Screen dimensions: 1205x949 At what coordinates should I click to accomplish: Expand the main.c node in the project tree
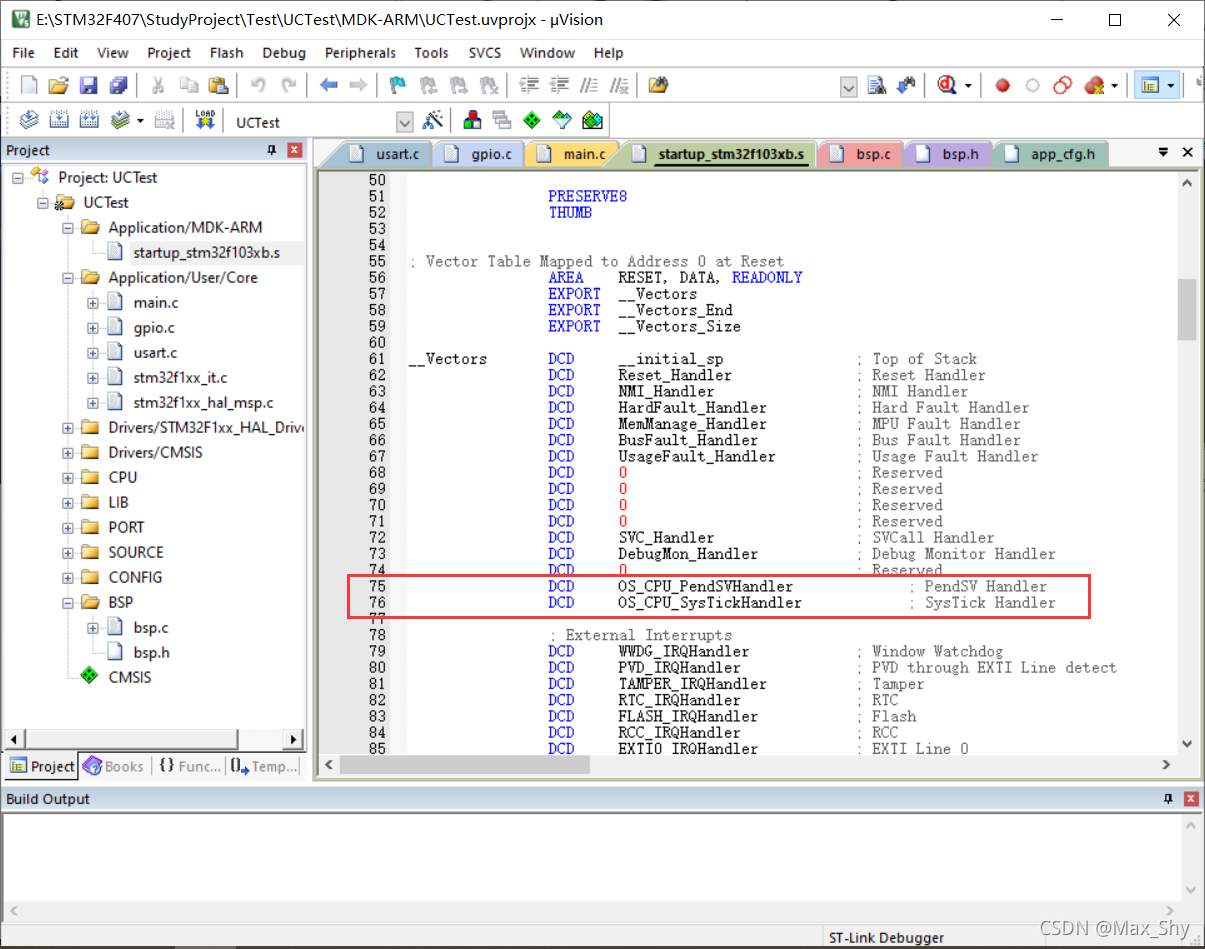click(93, 302)
